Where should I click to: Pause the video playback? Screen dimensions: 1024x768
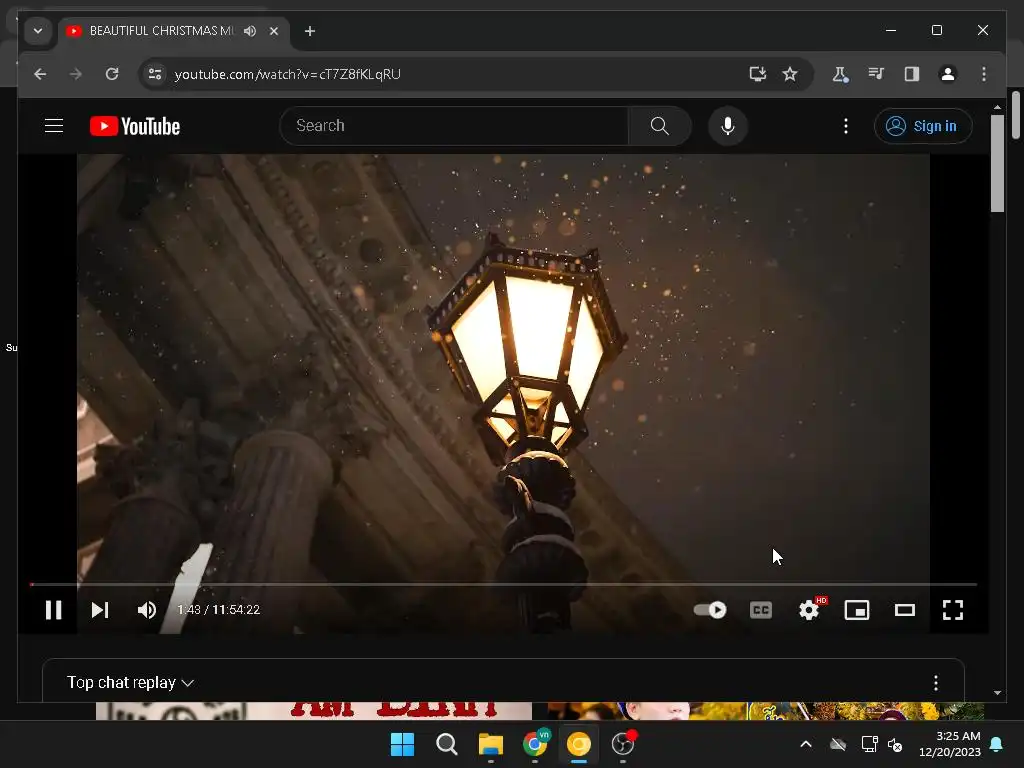point(54,610)
